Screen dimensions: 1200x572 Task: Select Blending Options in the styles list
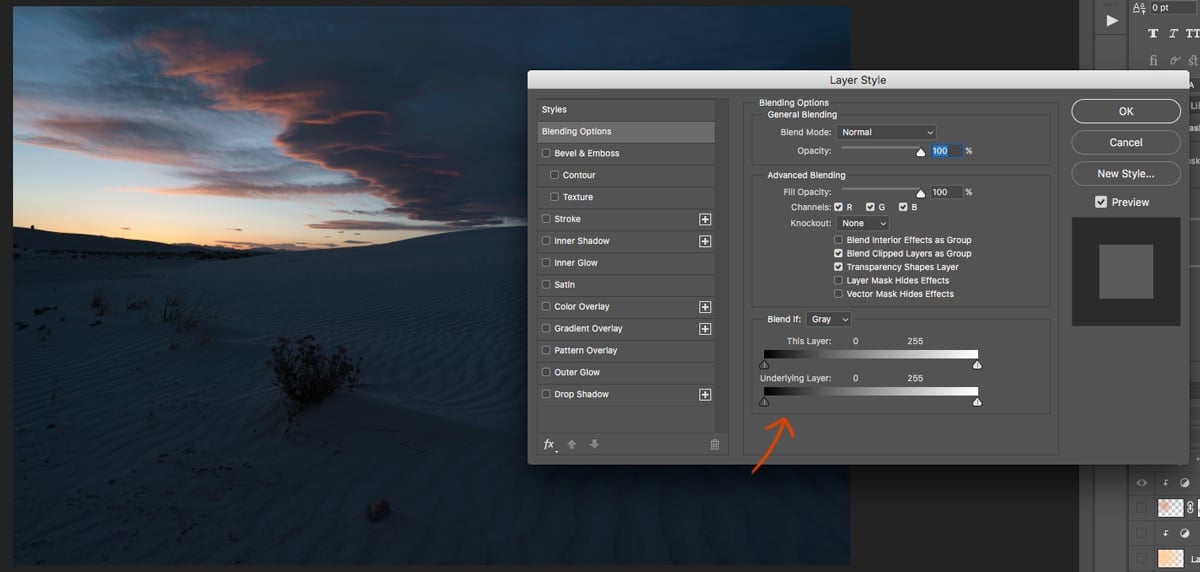(626, 132)
